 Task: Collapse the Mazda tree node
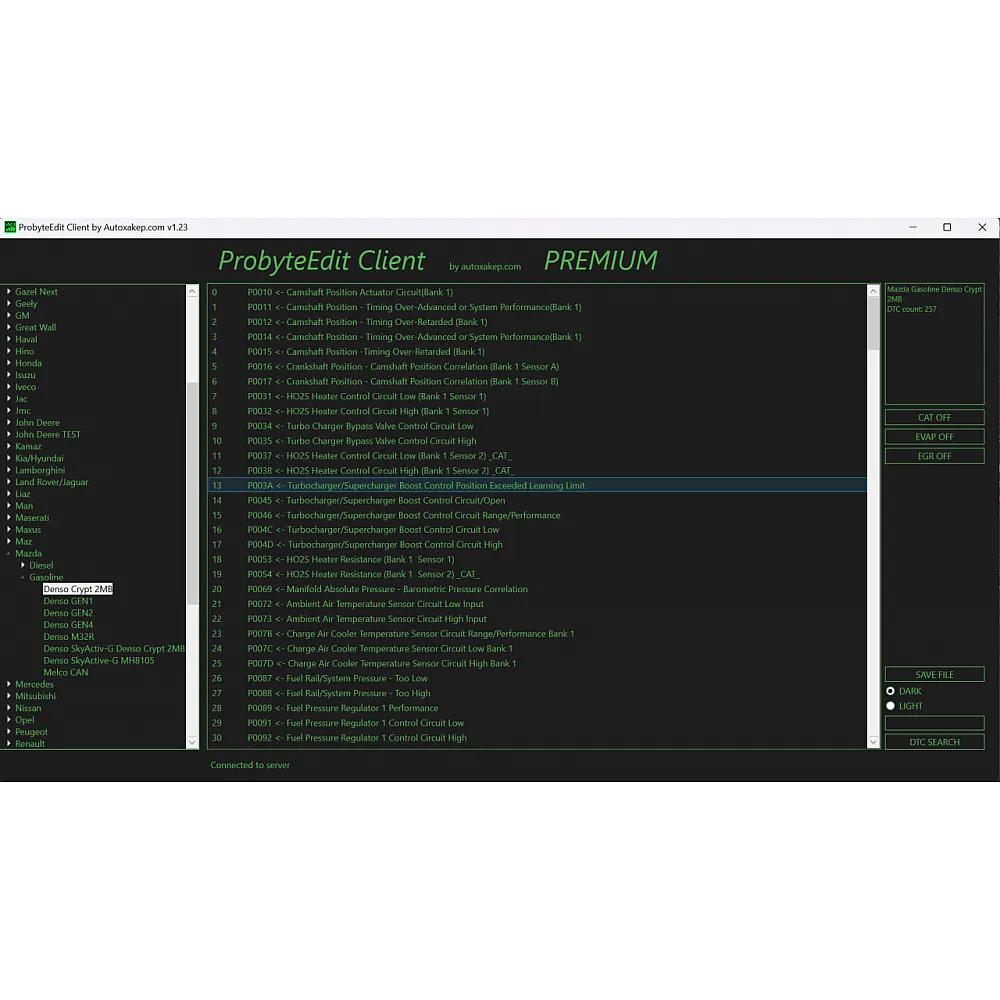(9, 554)
